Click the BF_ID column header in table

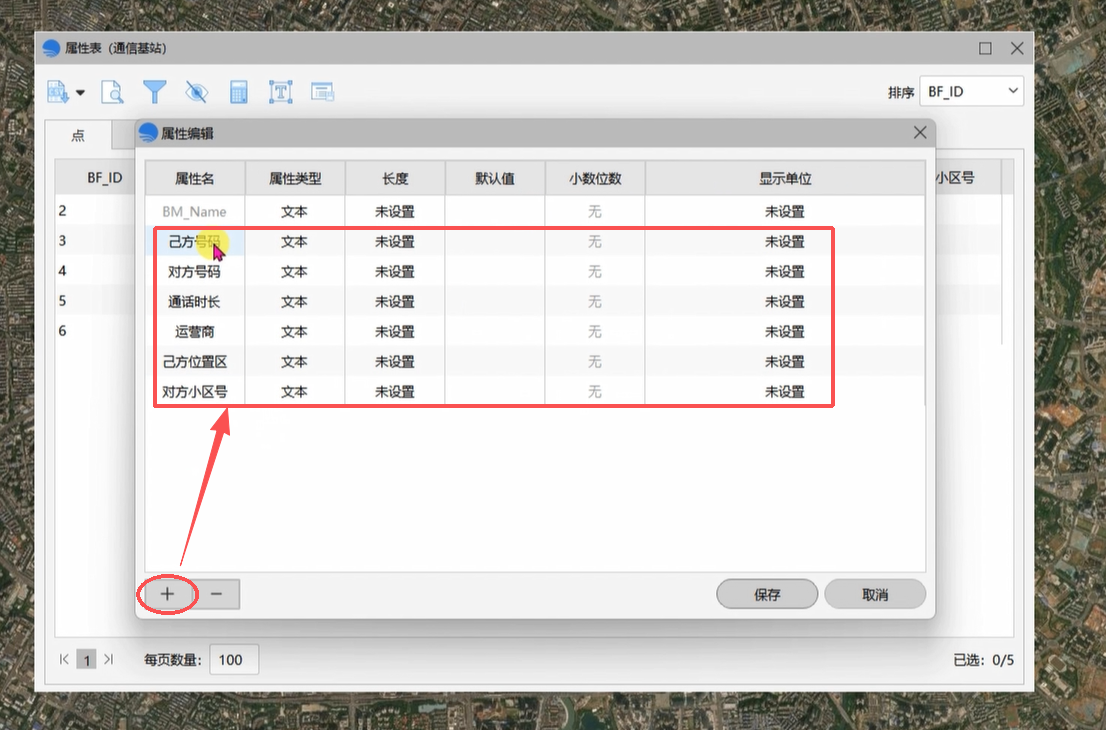pyautogui.click(x=104, y=178)
